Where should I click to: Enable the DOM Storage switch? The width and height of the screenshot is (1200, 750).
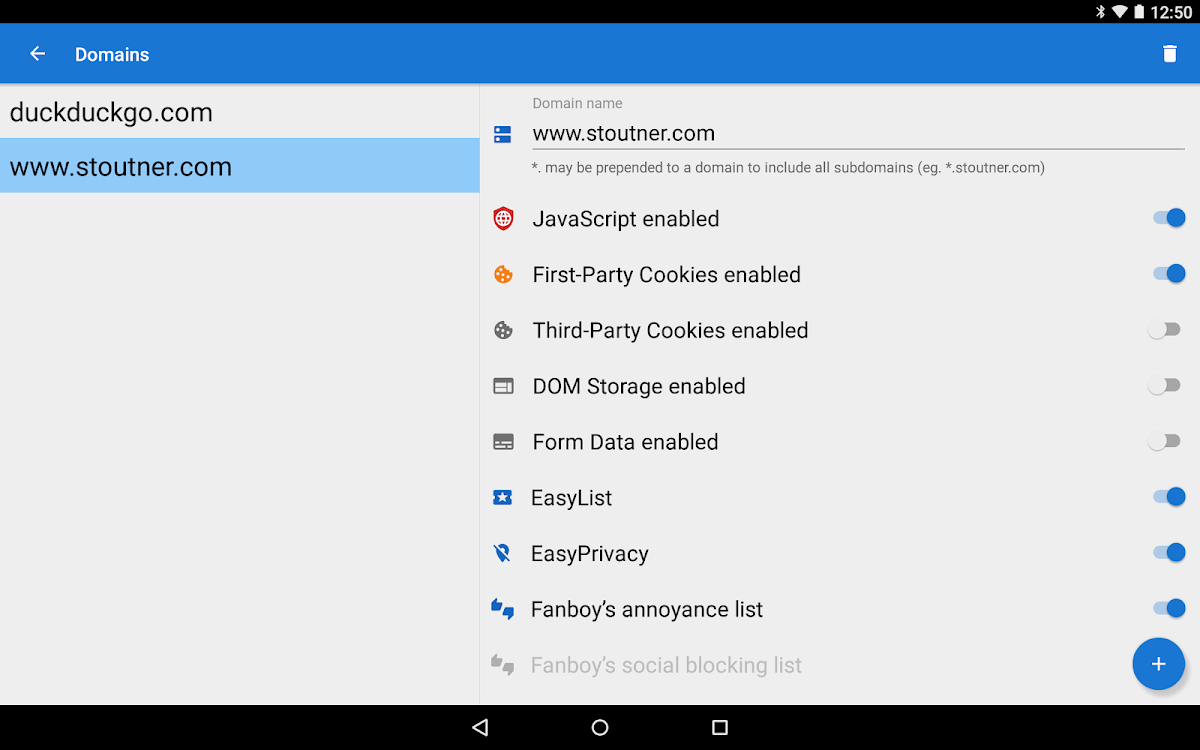1165,386
